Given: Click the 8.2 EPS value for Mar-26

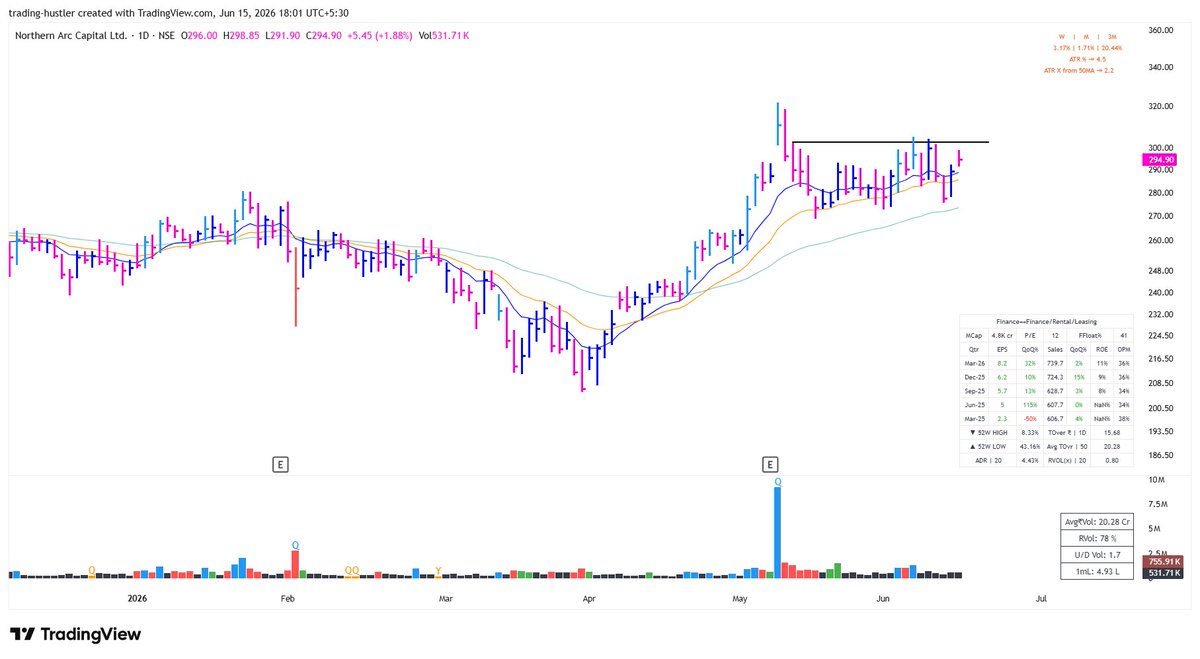Looking at the screenshot, I should [1002, 363].
